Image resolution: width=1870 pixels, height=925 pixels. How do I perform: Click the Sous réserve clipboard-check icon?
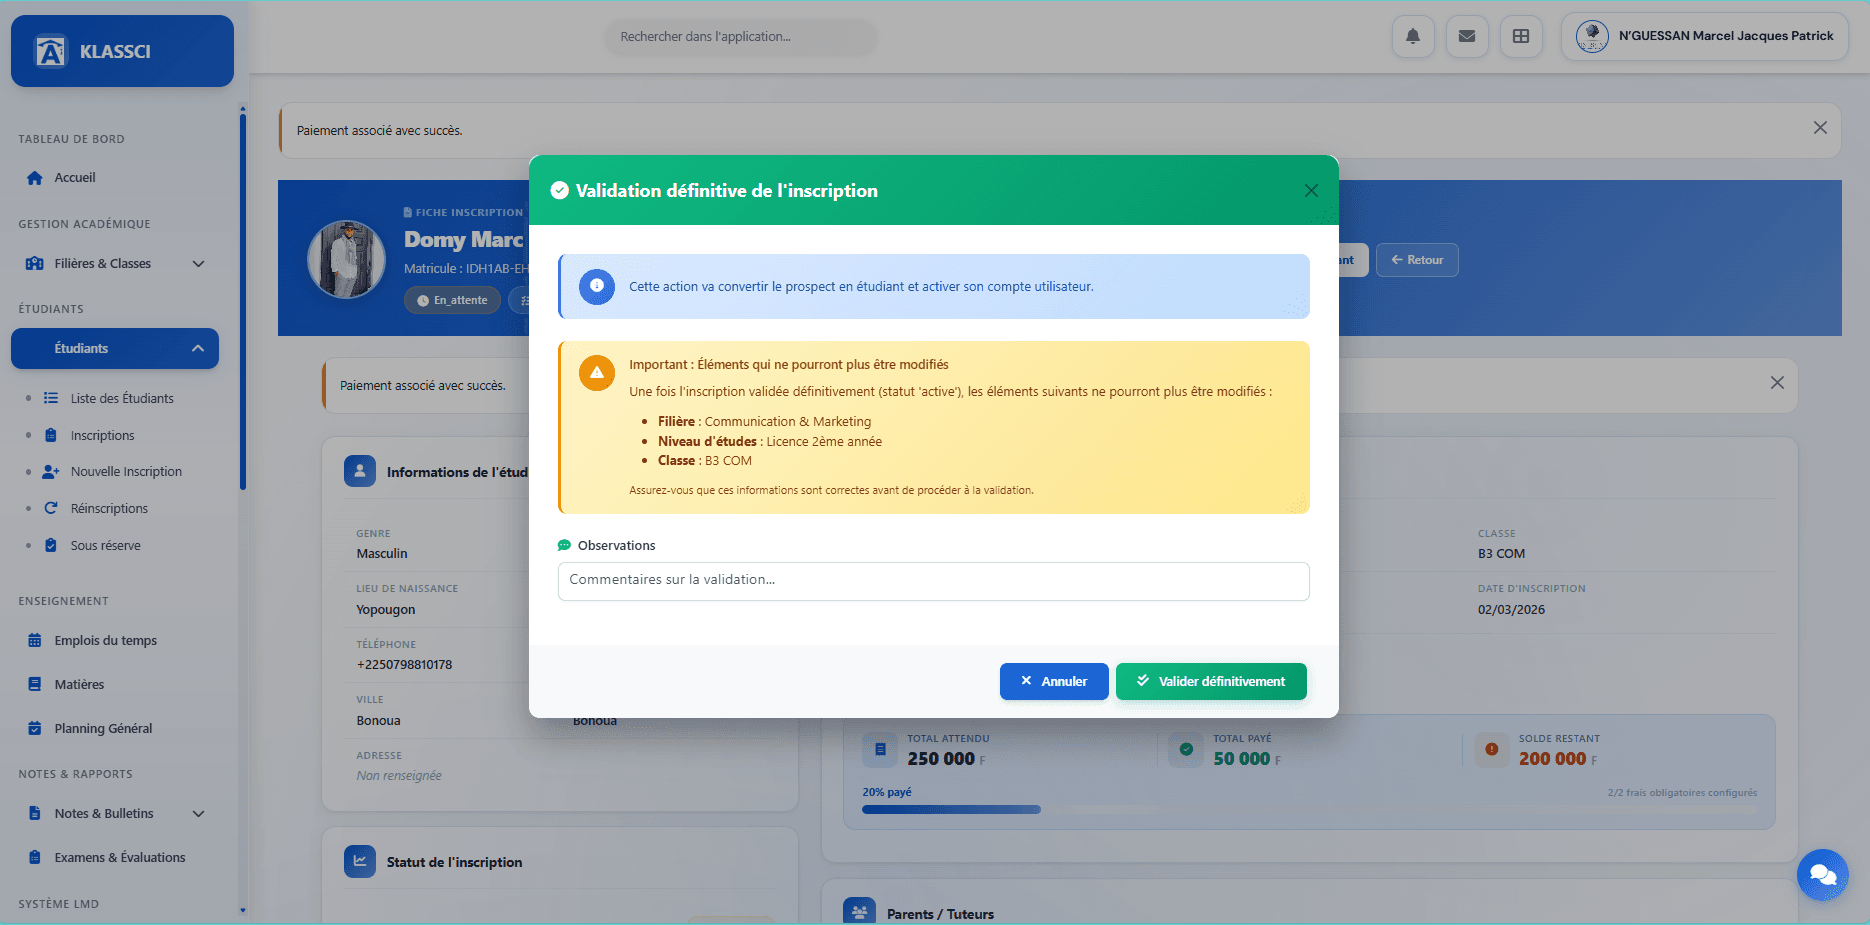(51, 545)
